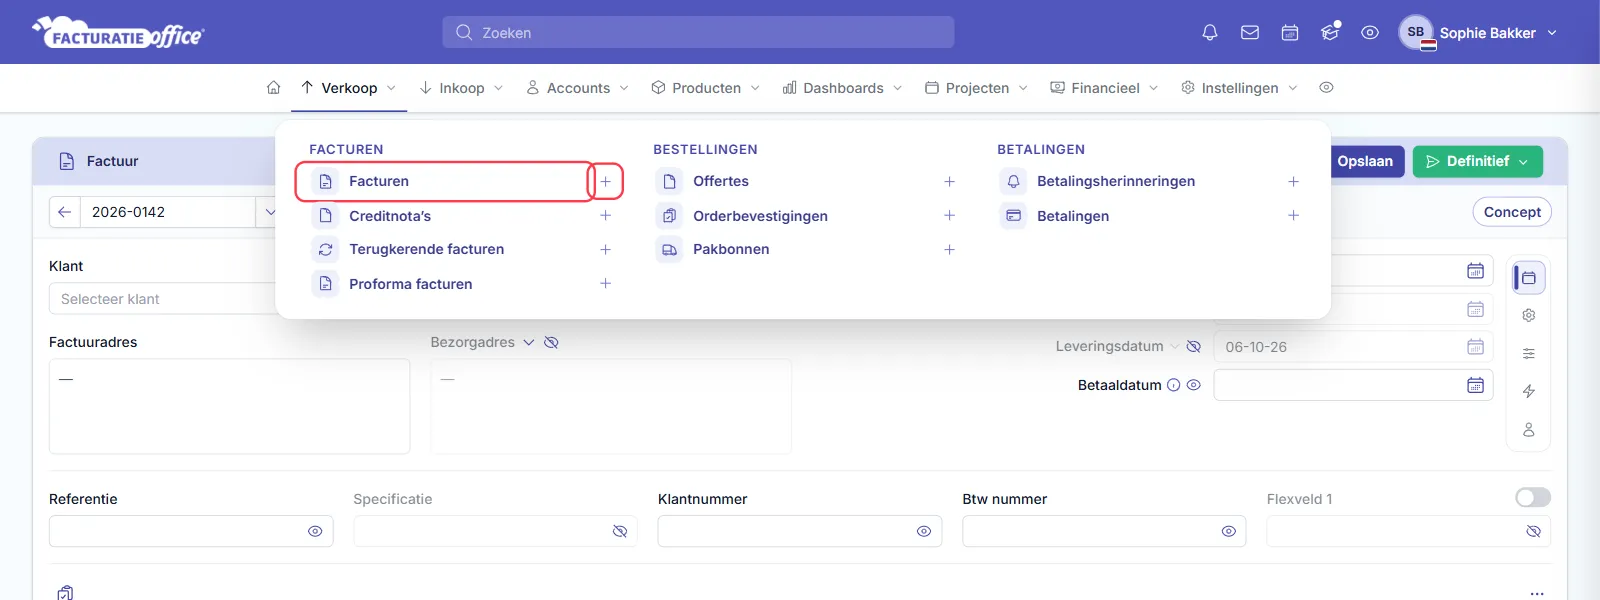The image size is (1600, 600).
Task: Open the Definitief button dropdown
Action: tap(1524, 161)
